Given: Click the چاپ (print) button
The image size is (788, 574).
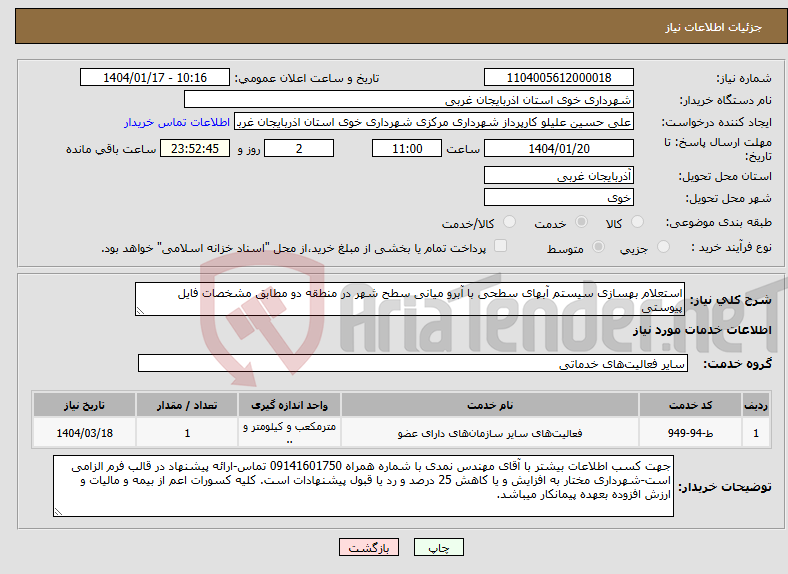Looking at the screenshot, I should pyautogui.click(x=438, y=547).
